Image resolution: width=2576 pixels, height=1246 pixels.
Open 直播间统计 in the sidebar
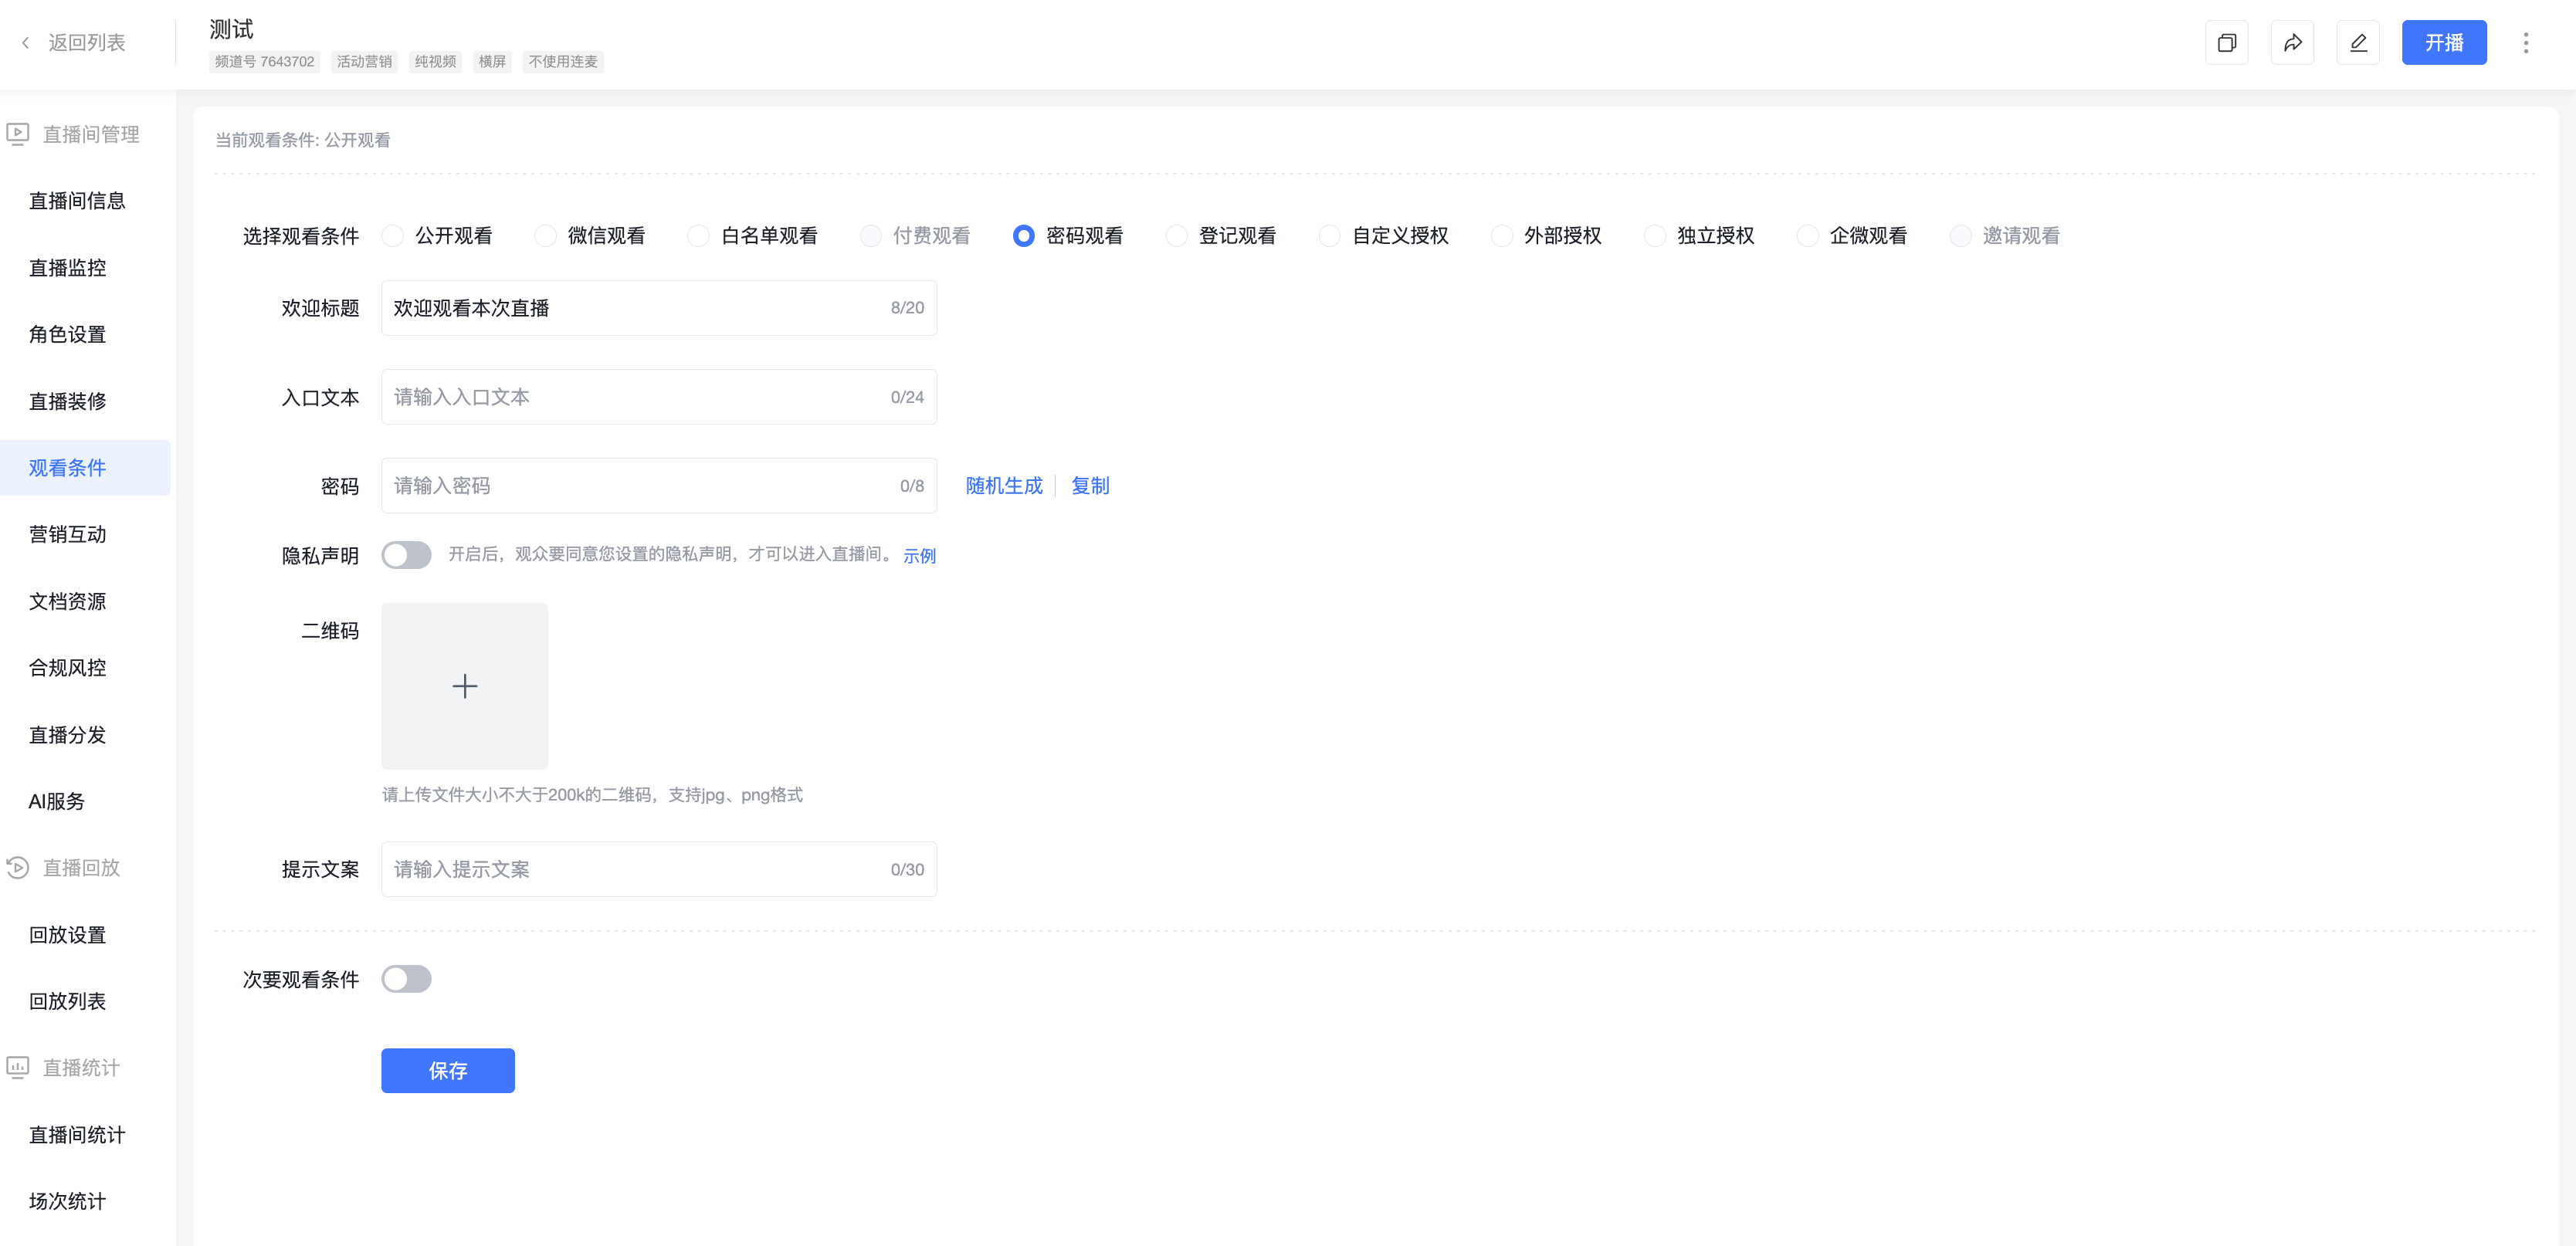[x=77, y=1135]
